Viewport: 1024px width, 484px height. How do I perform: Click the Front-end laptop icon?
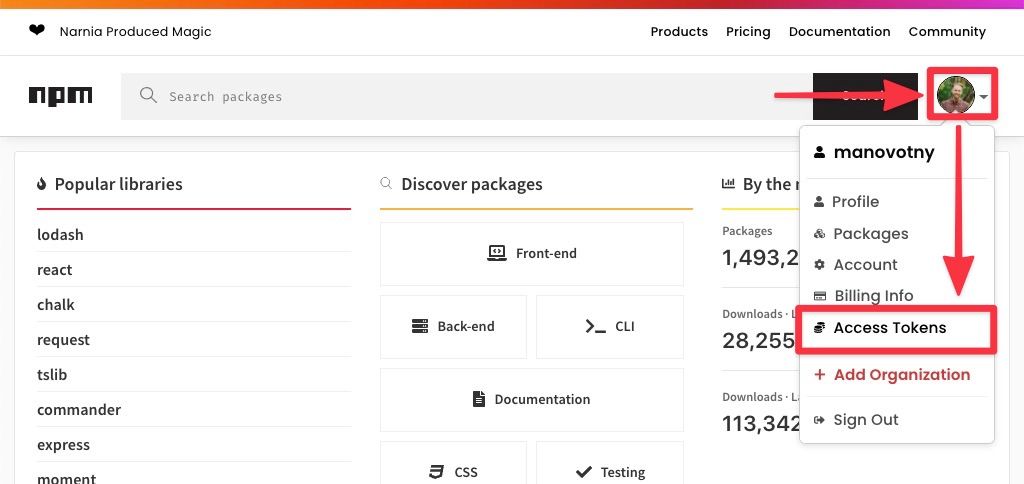tap(497, 253)
